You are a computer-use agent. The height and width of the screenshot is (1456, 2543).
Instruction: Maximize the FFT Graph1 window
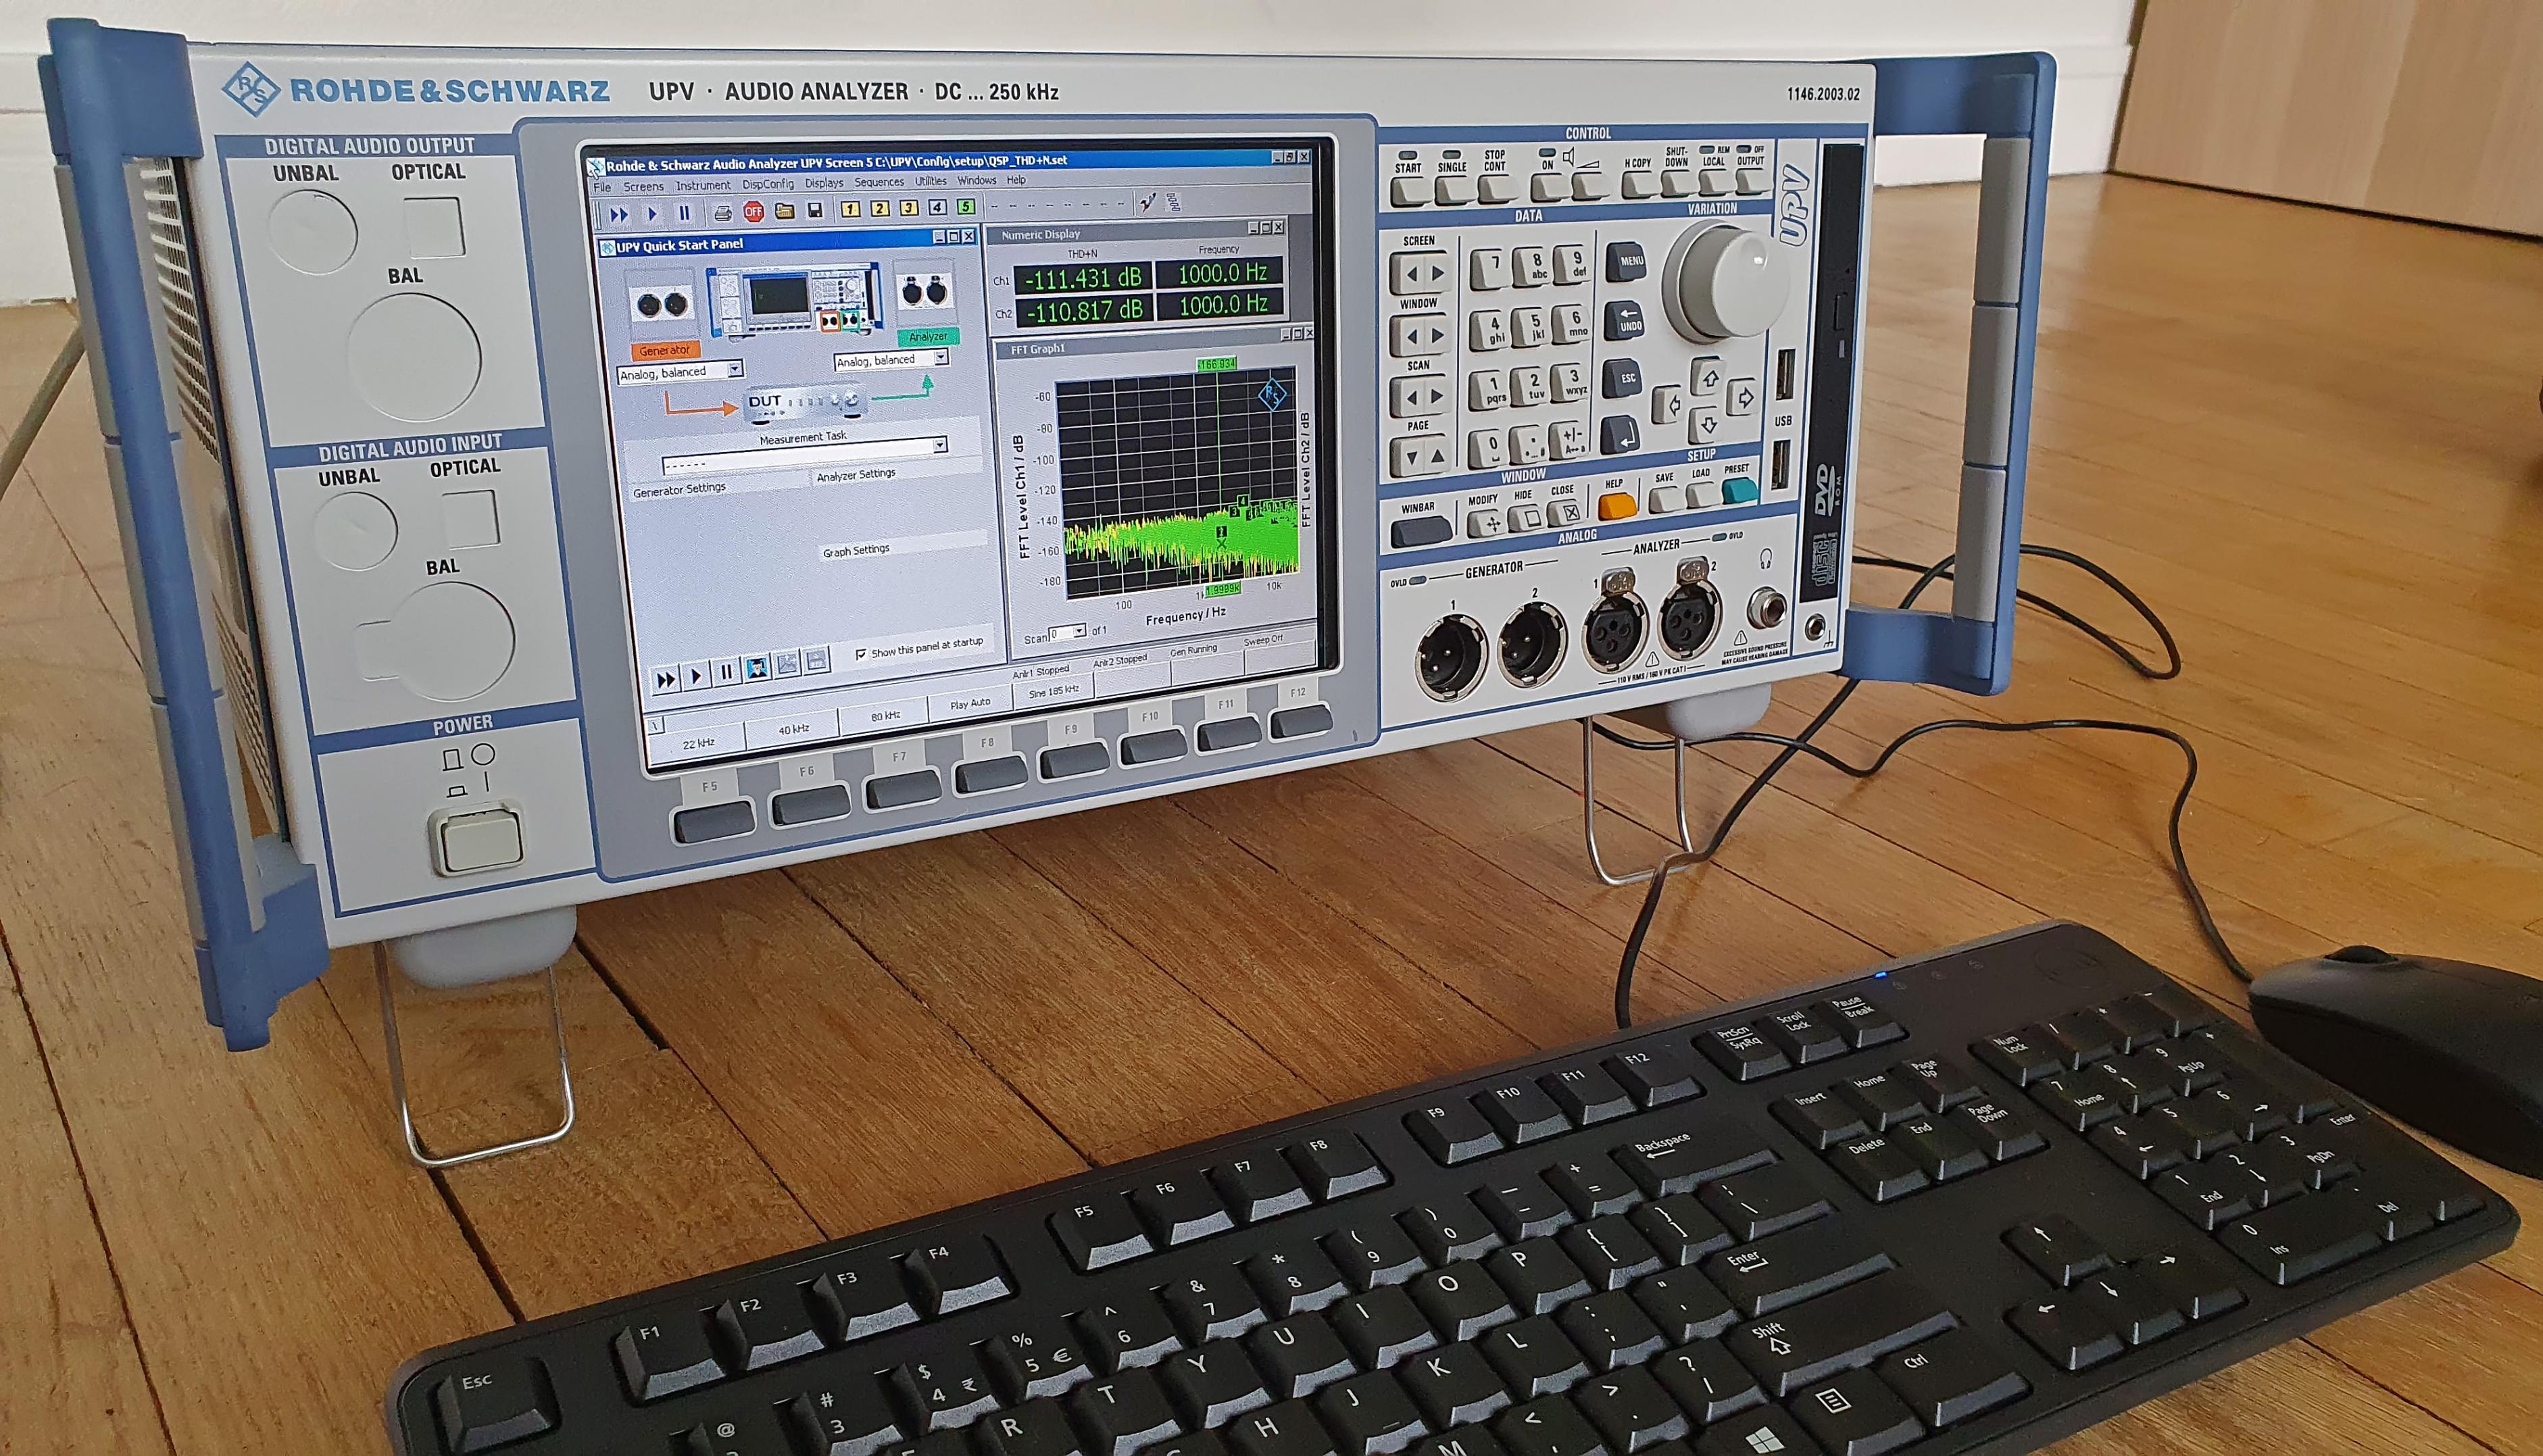coord(1298,334)
